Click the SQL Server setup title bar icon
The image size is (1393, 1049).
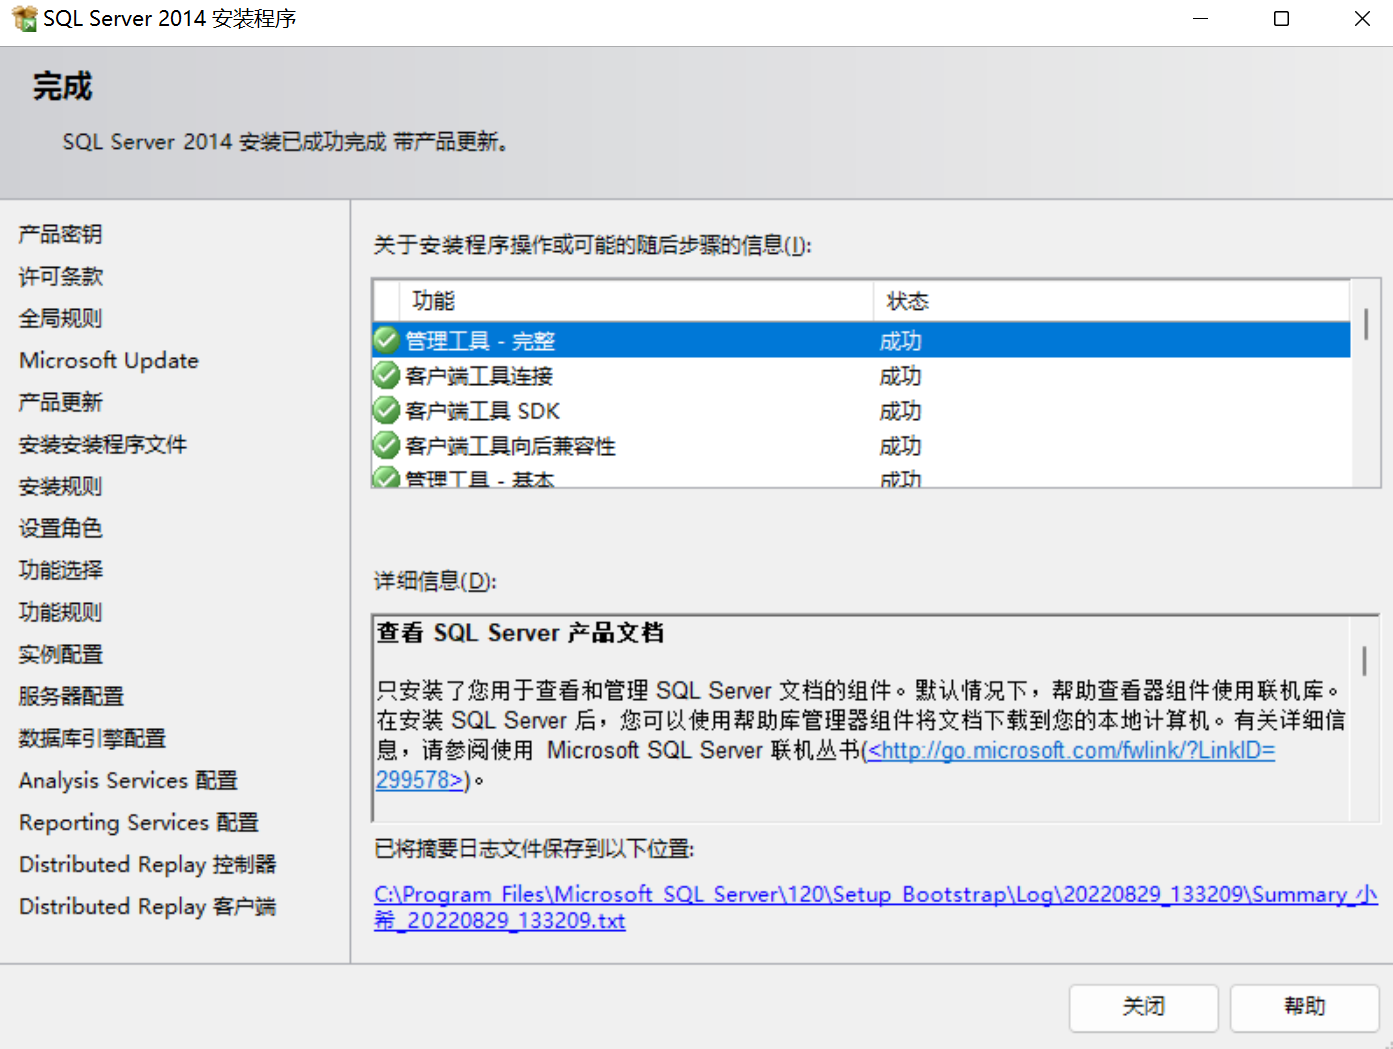pyautogui.click(x=24, y=19)
